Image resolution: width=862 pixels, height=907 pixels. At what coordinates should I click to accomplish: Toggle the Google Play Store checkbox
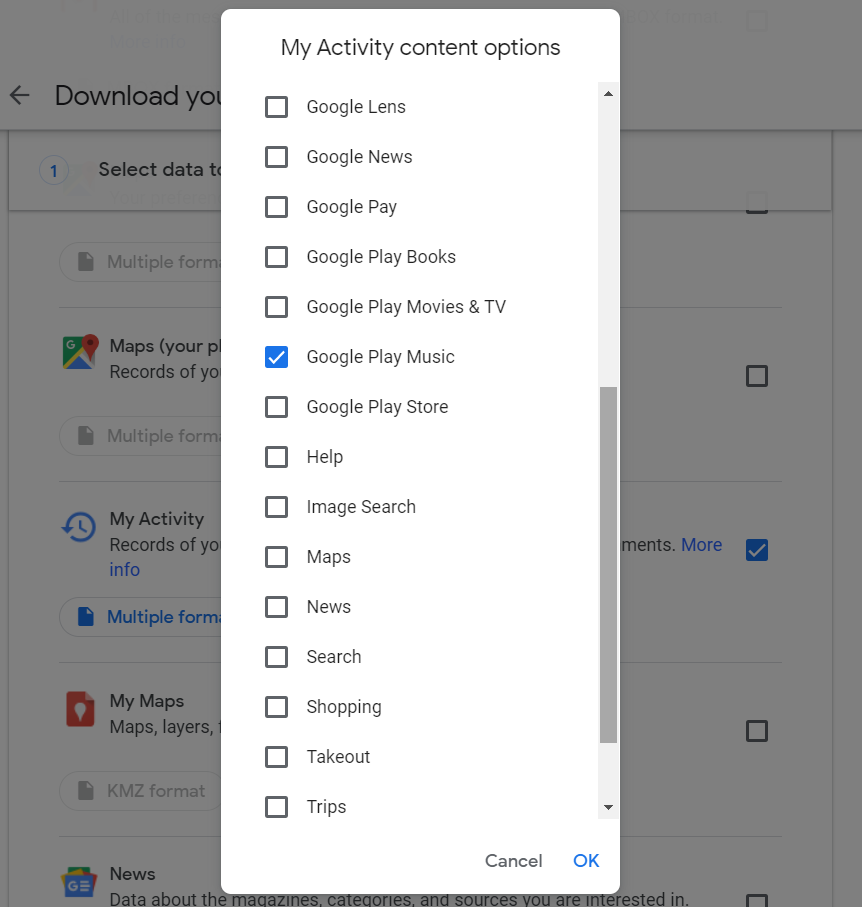click(276, 407)
